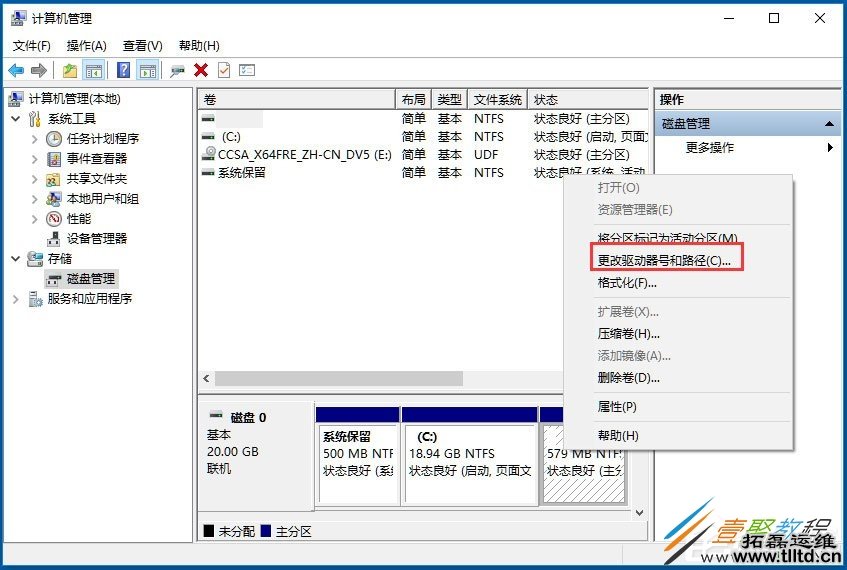Viewport: 847px width, 570px height.
Task: Select 磁盘管理 in the tree
Action: point(91,279)
